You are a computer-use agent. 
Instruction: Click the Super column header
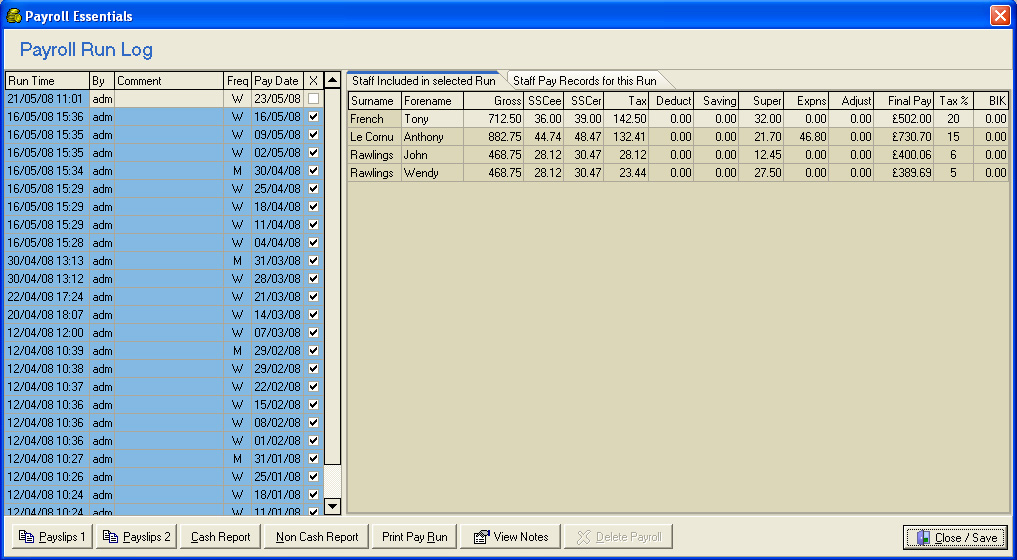tap(761, 101)
